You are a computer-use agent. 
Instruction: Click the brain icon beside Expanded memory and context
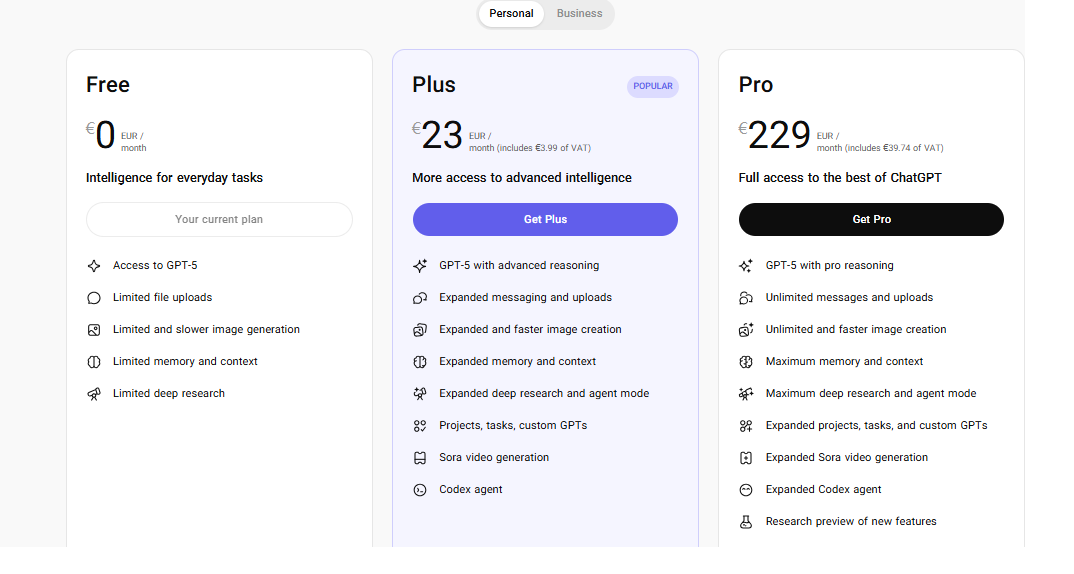click(x=420, y=362)
